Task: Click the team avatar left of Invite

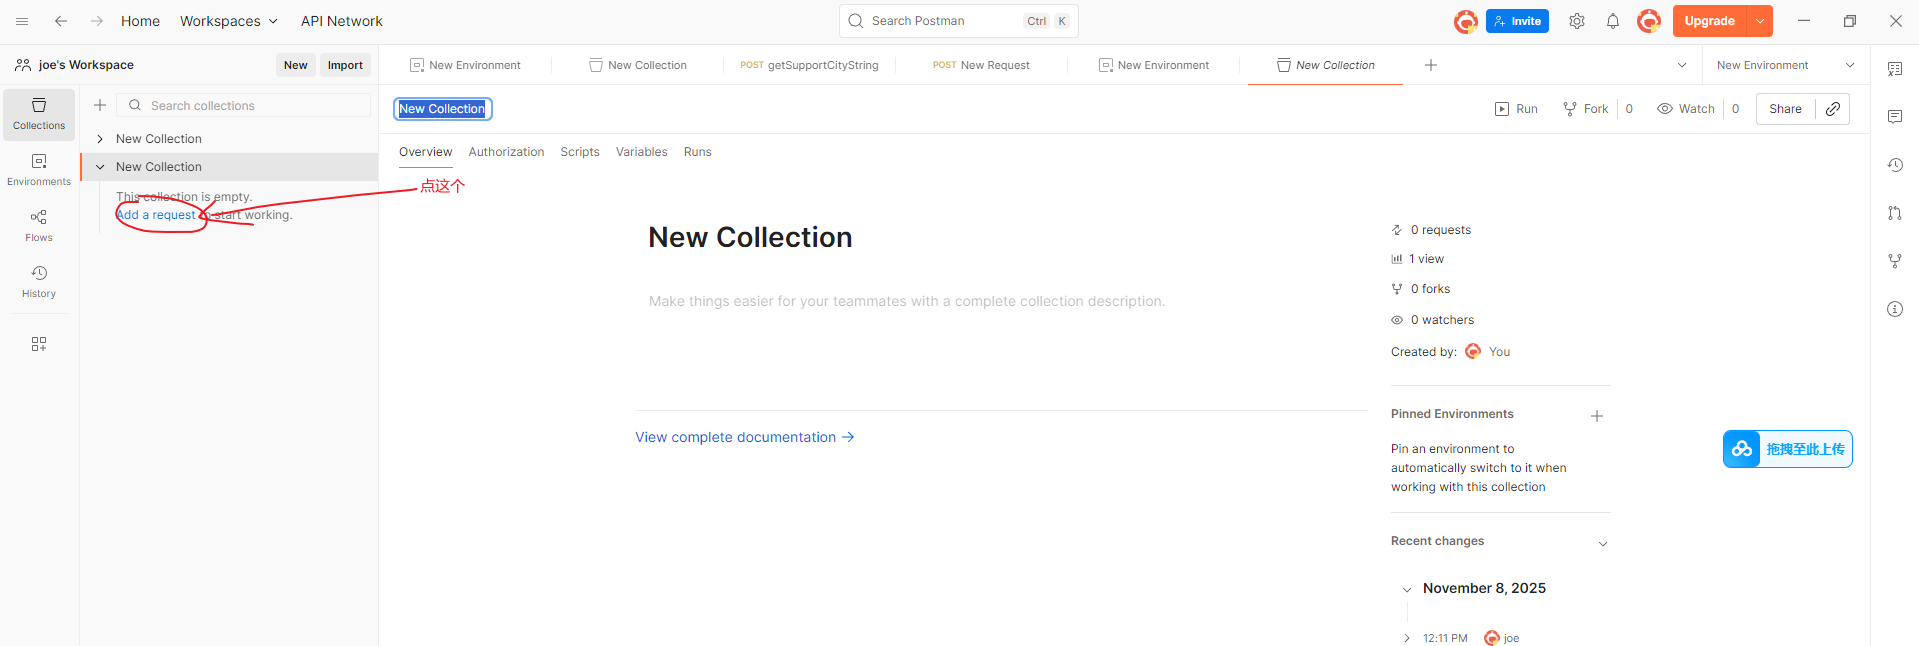Action: (x=1466, y=21)
